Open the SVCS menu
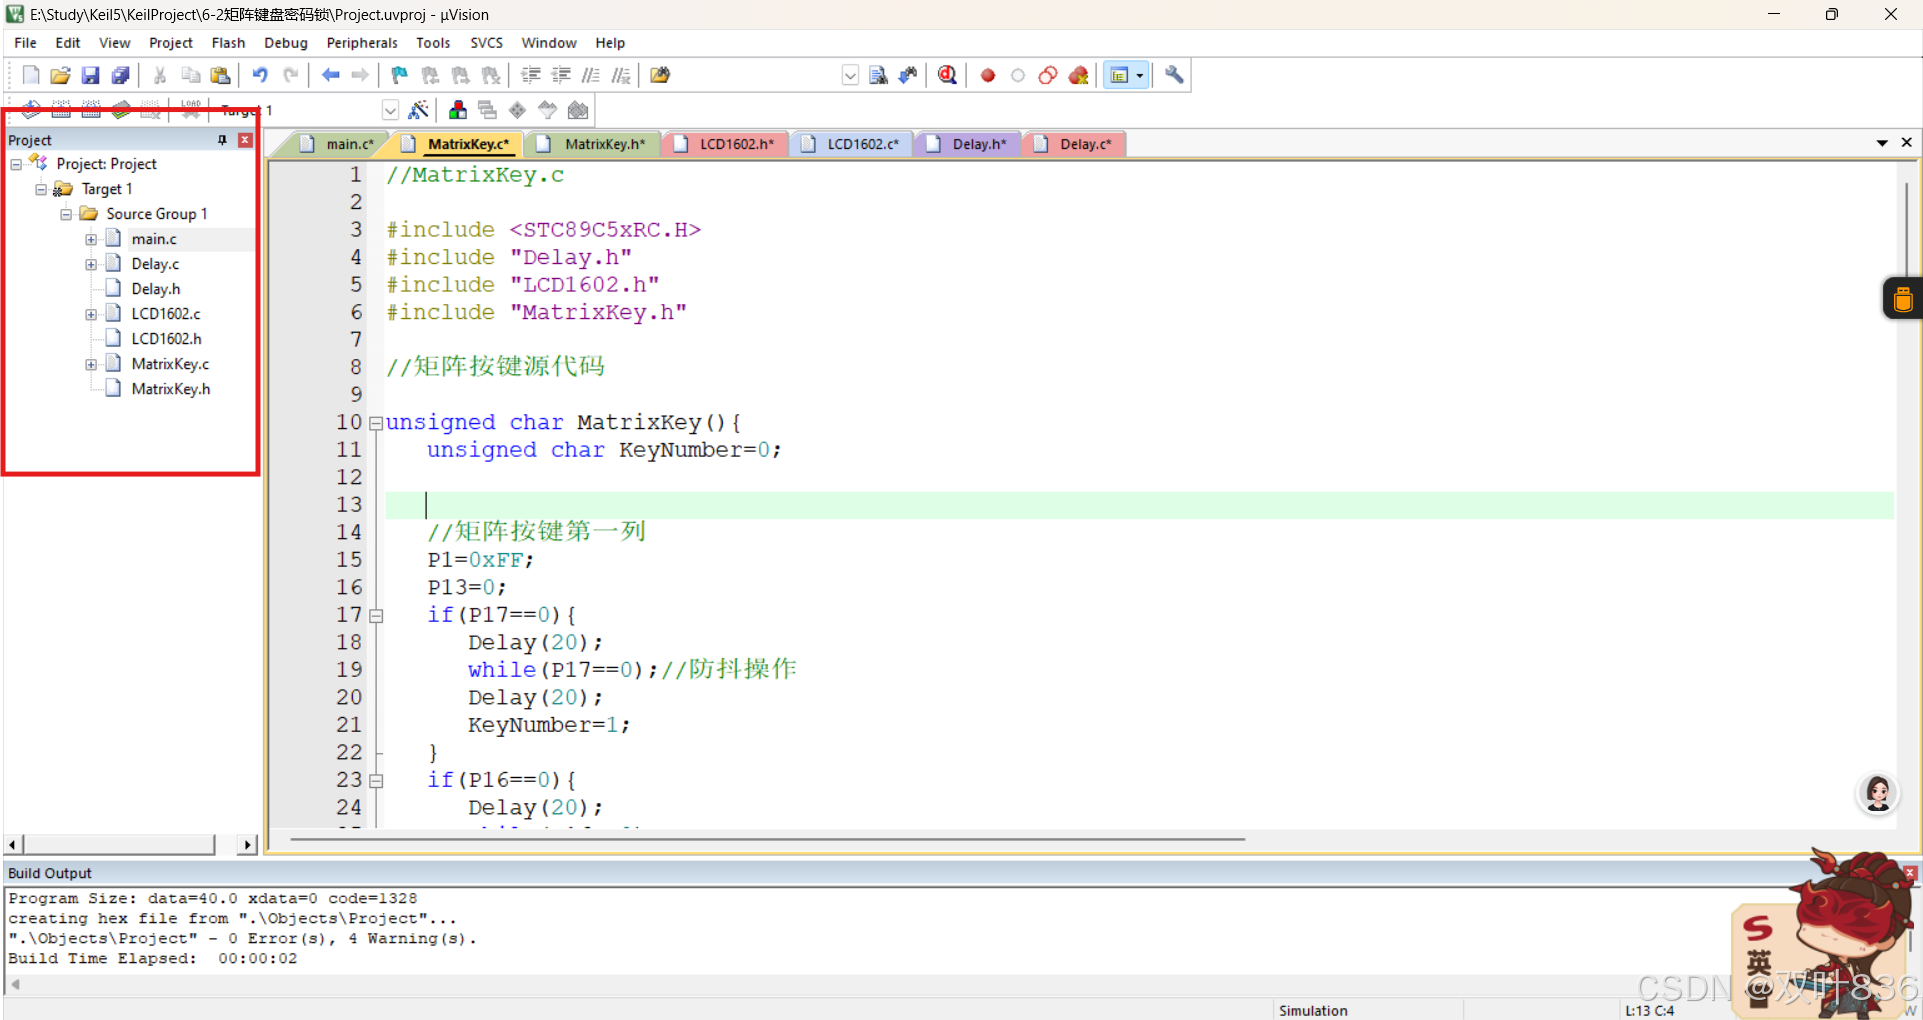1923x1020 pixels. tap(486, 43)
